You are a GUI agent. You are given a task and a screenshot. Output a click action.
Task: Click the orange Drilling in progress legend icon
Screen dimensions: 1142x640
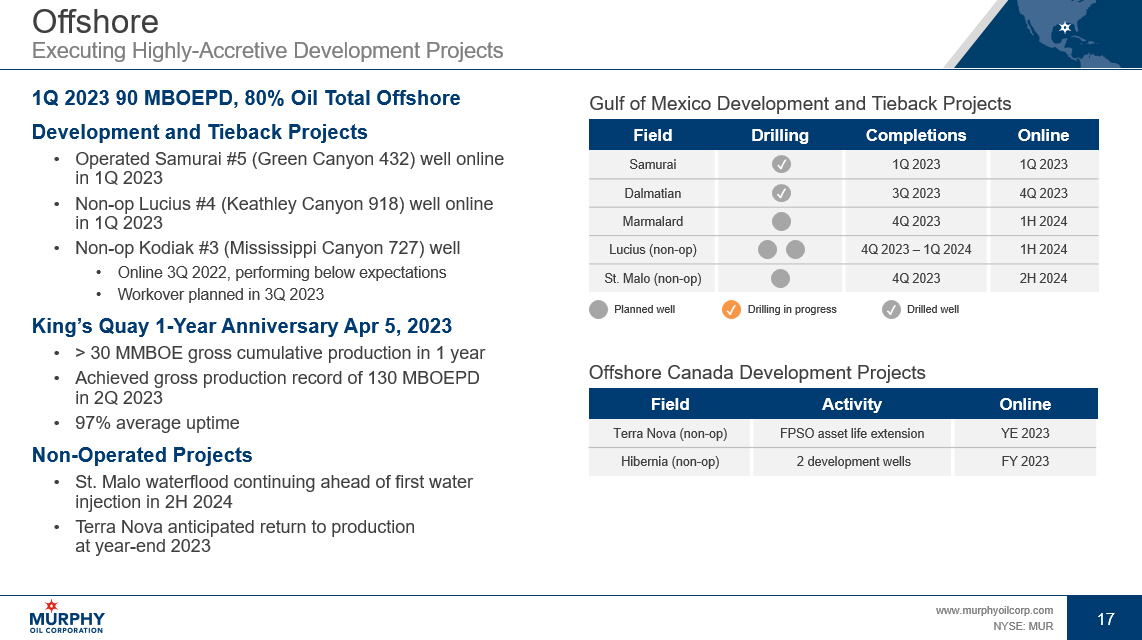(x=731, y=309)
